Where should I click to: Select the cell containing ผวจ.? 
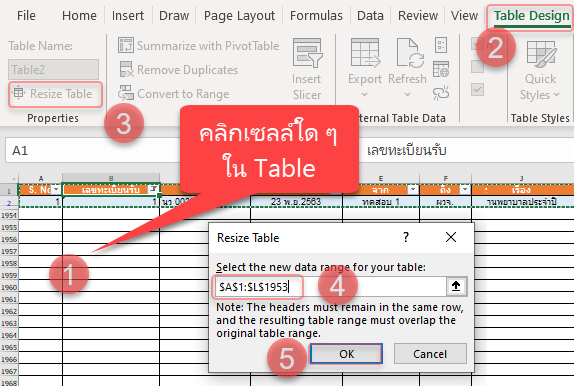(445, 201)
